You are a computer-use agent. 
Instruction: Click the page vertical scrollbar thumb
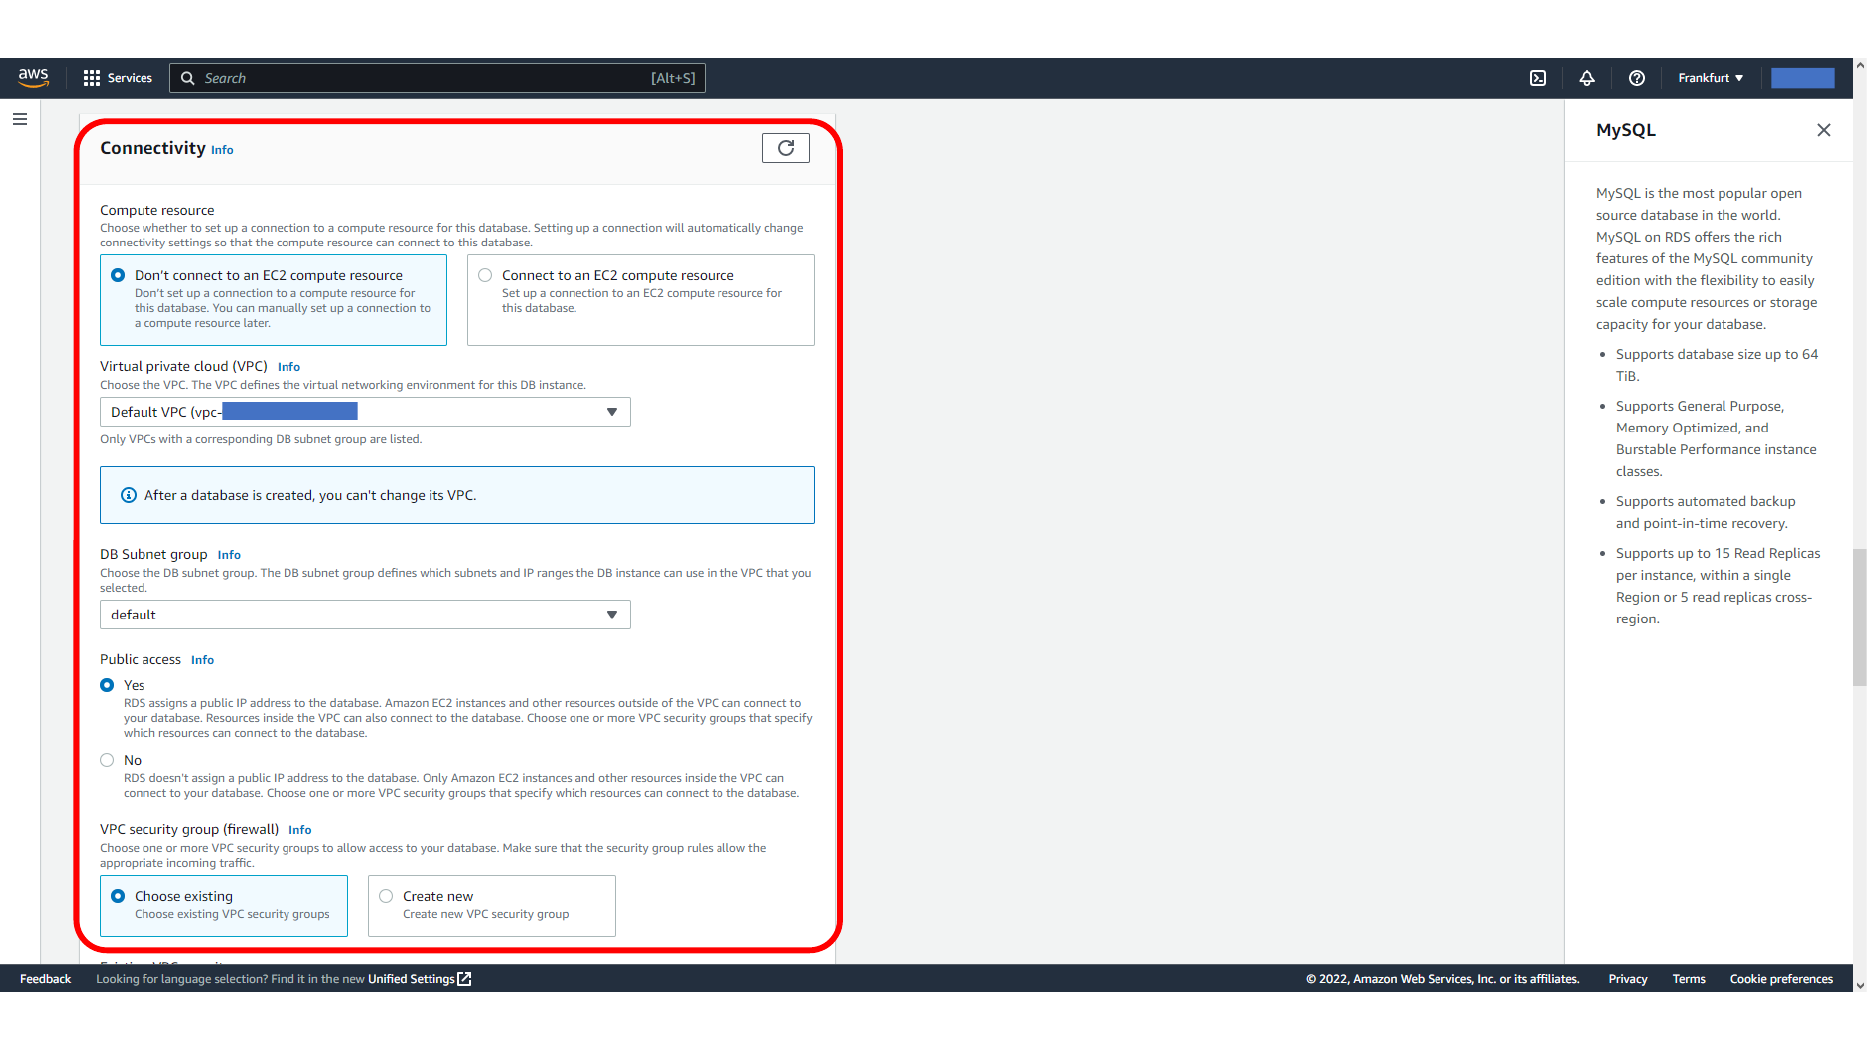(x=1859, y=617)
